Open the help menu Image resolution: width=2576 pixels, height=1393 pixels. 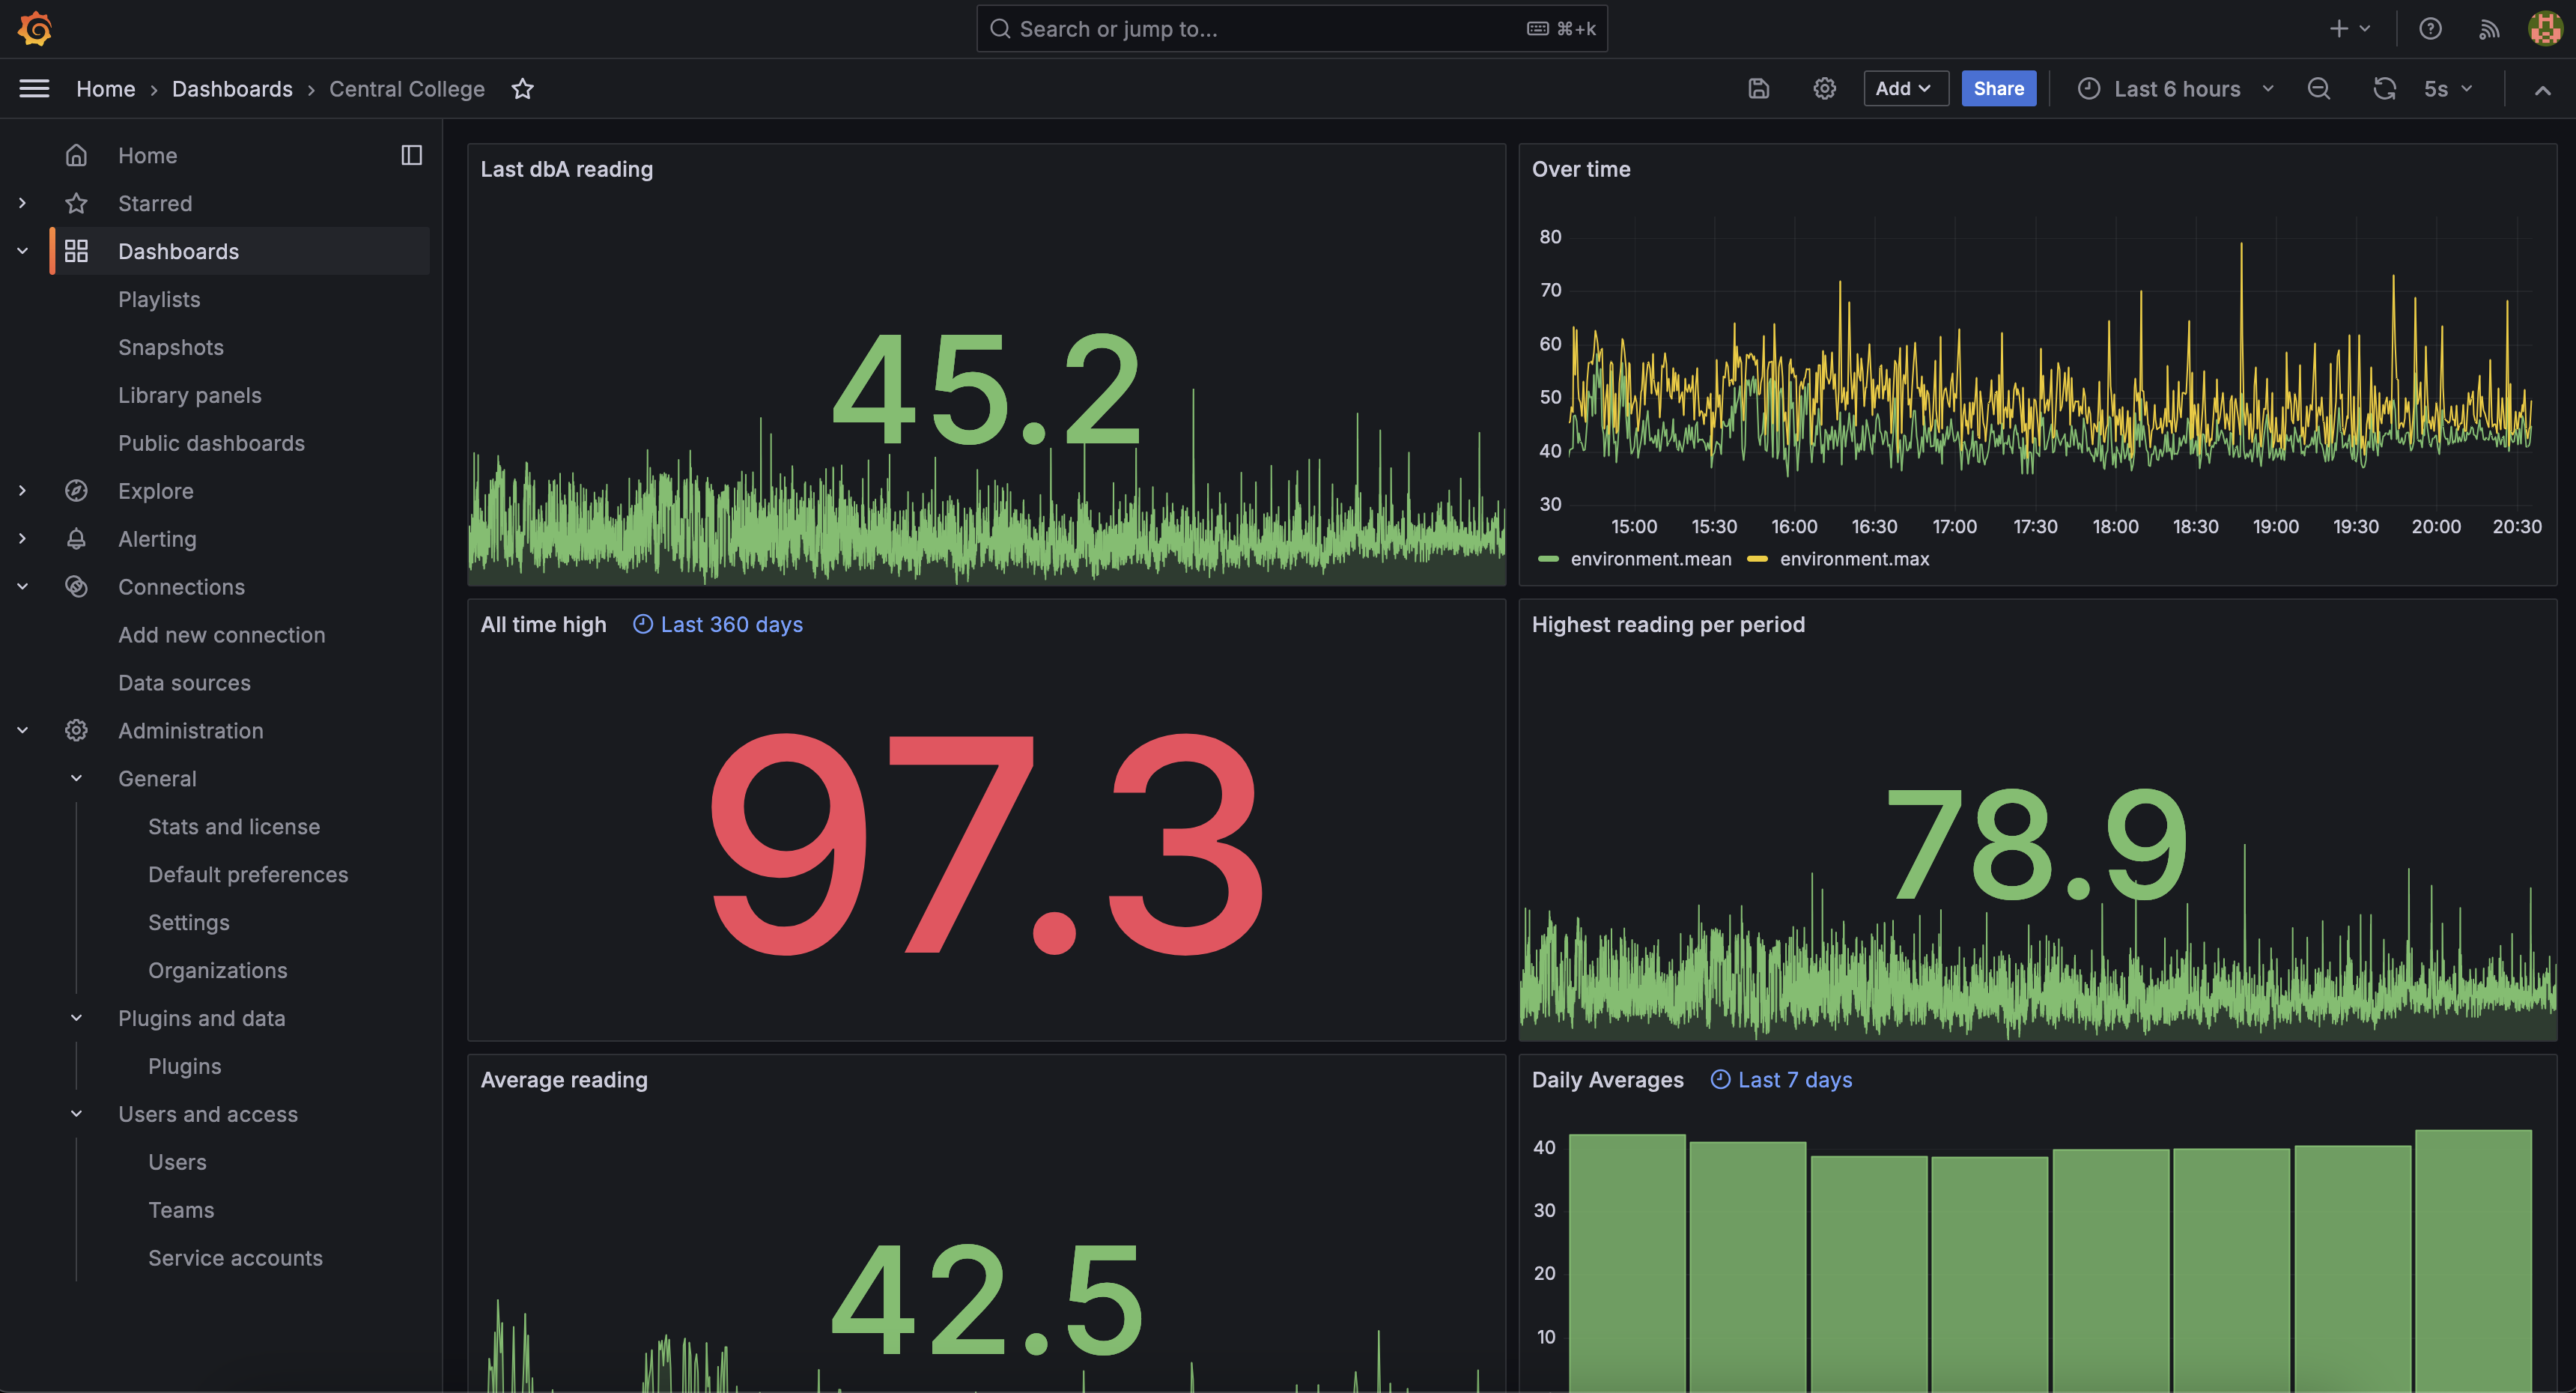click(2430, 28)
